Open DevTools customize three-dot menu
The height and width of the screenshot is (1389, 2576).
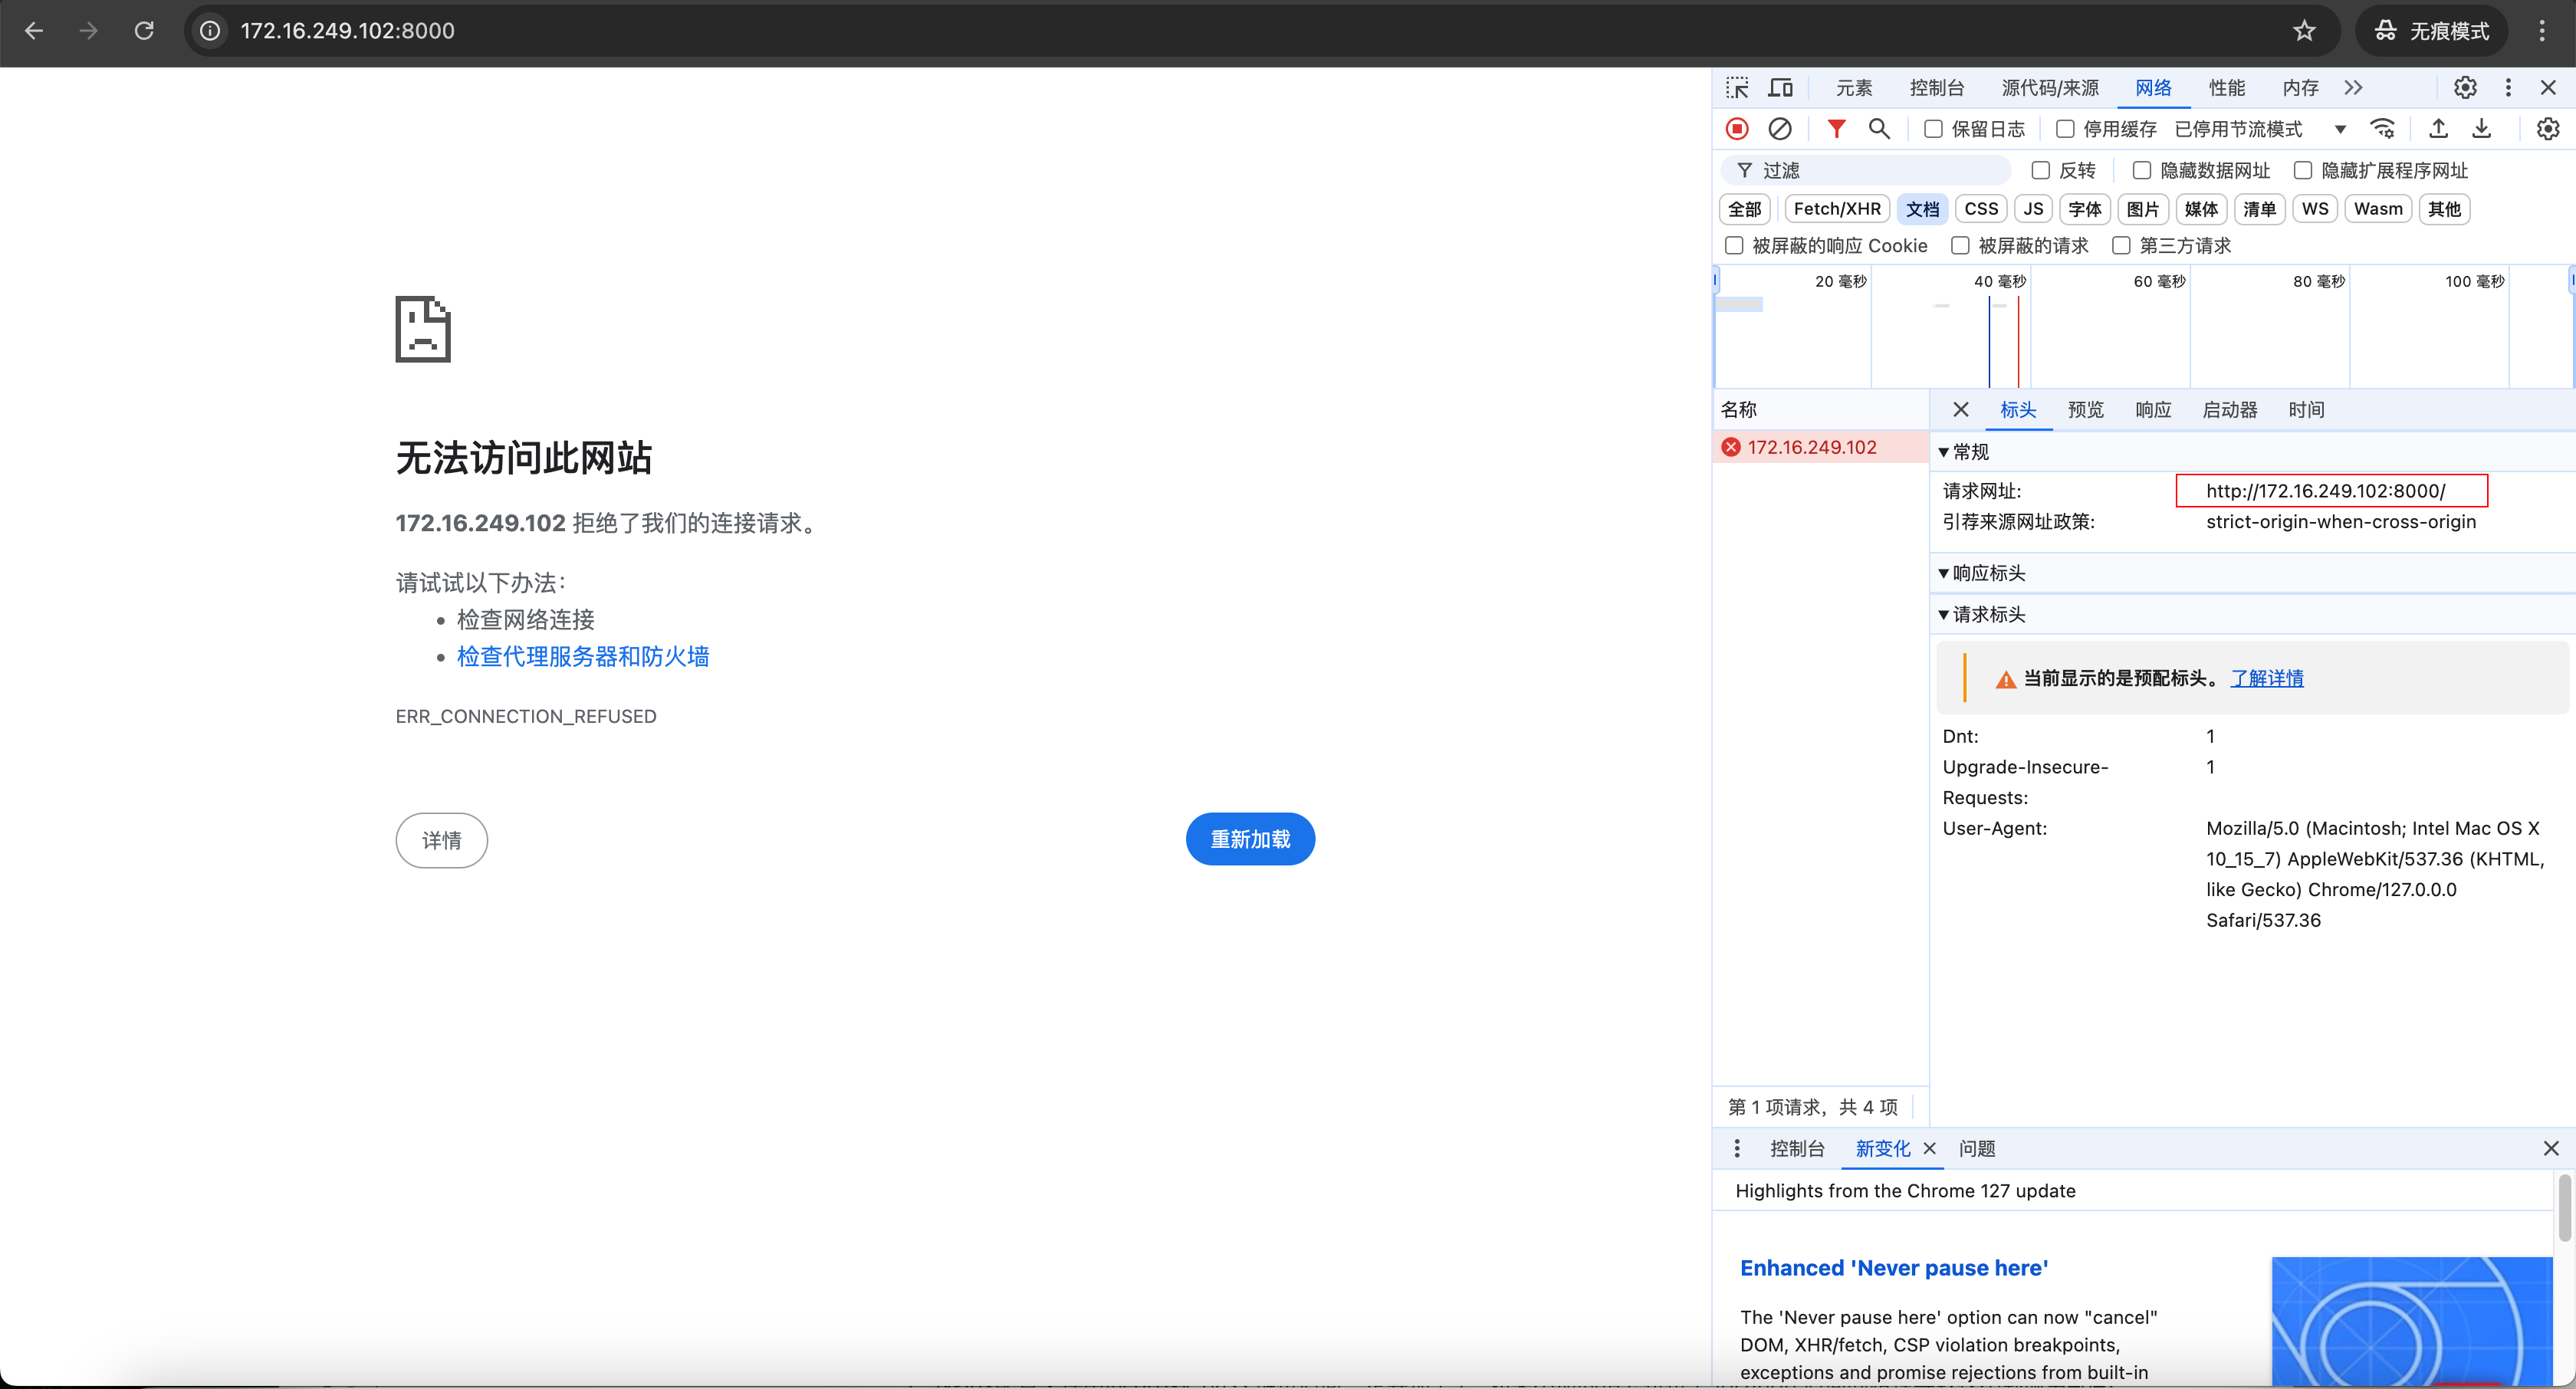[x=2508, y=88]
